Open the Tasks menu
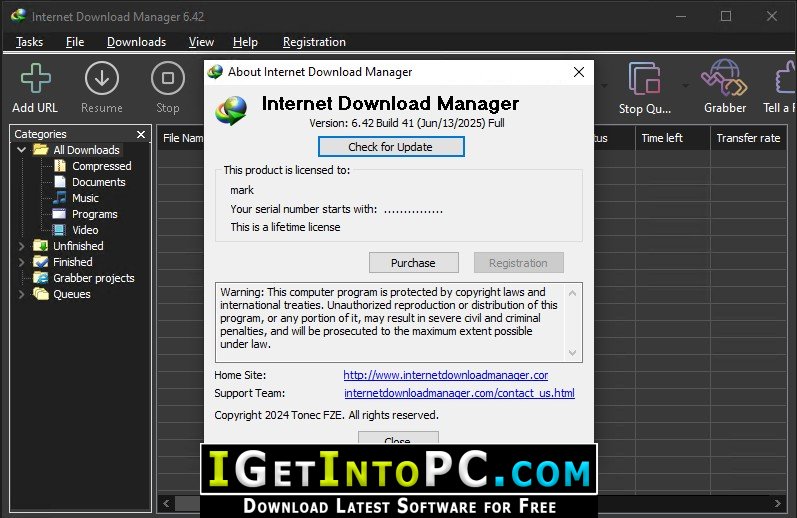The height and width of the screenshot is (518, 797). (x=29, y=42)
